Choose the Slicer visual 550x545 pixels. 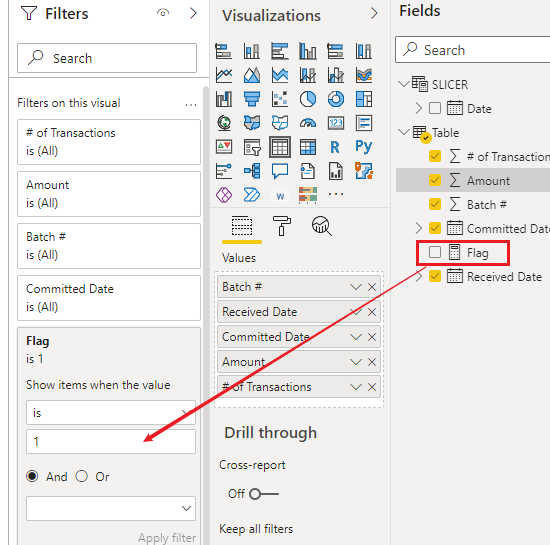pyautogui.click(x=251, y=147)
